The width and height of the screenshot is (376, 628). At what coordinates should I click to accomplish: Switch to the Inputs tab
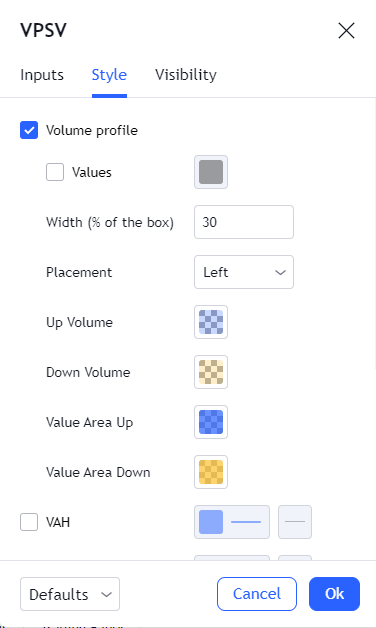tap(42, 75)
